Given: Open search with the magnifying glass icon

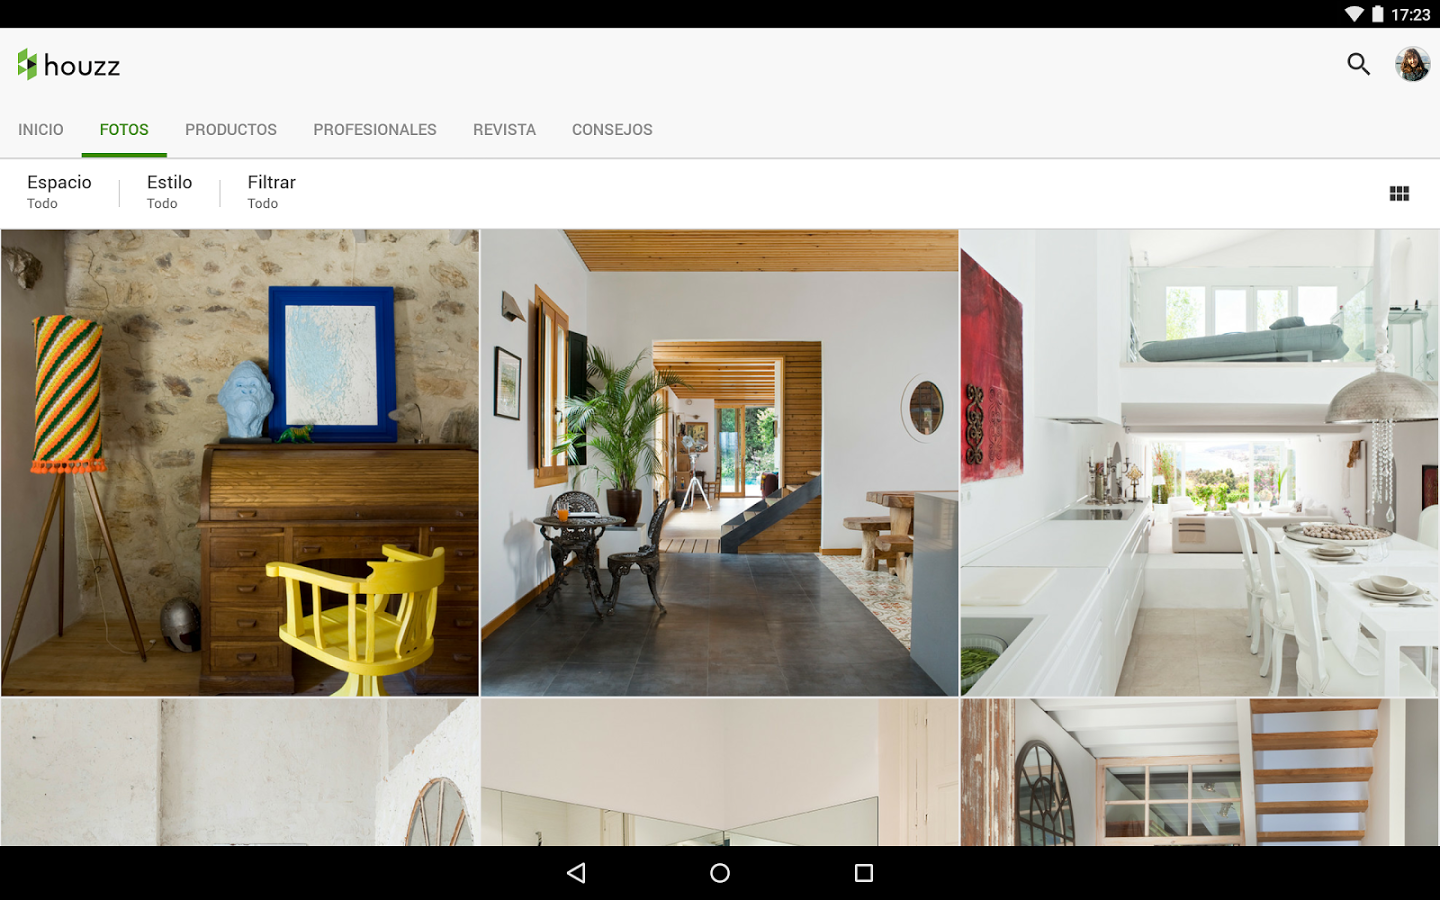Looking at the screenshot, I should click(1358, 63).
